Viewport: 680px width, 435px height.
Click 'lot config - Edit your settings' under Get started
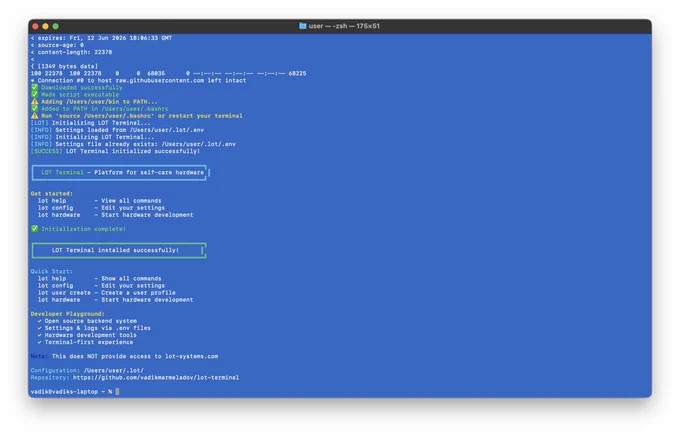(101, 208)
